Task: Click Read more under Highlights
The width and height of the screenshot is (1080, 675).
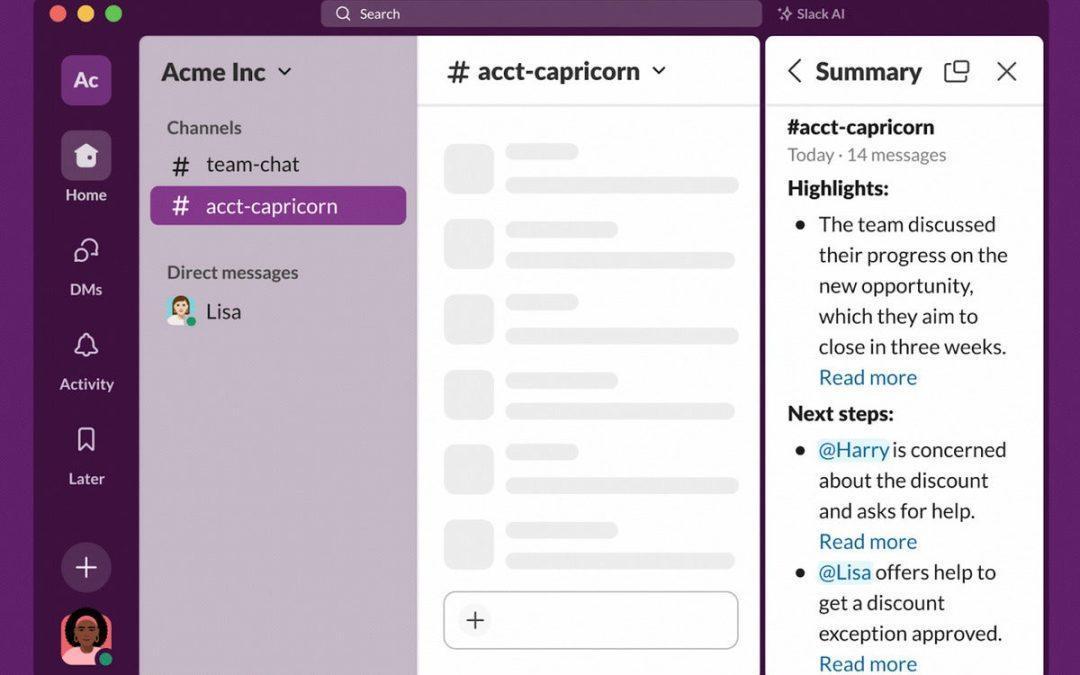Action: tap(868, 377)
